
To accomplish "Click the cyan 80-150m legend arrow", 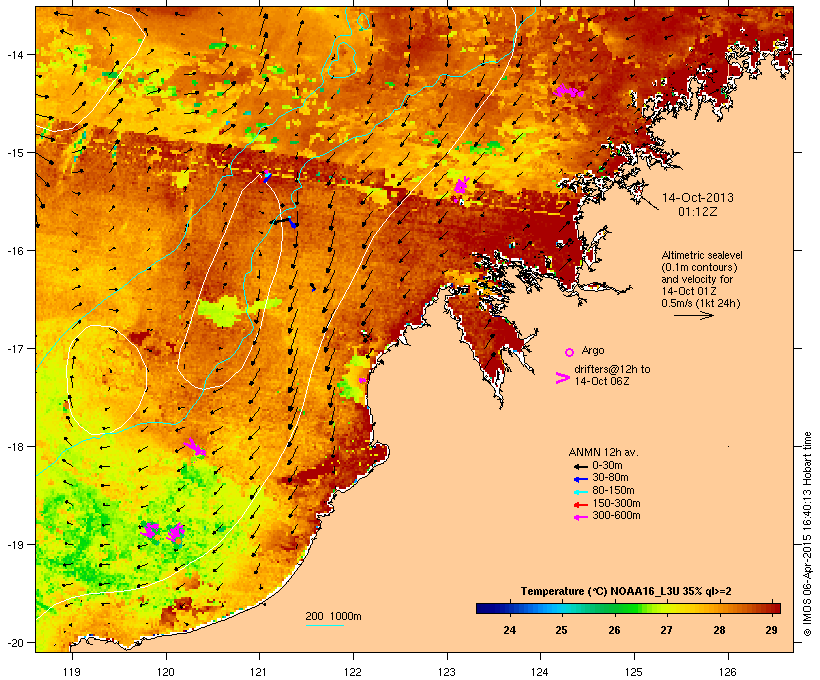I will 580,492.
